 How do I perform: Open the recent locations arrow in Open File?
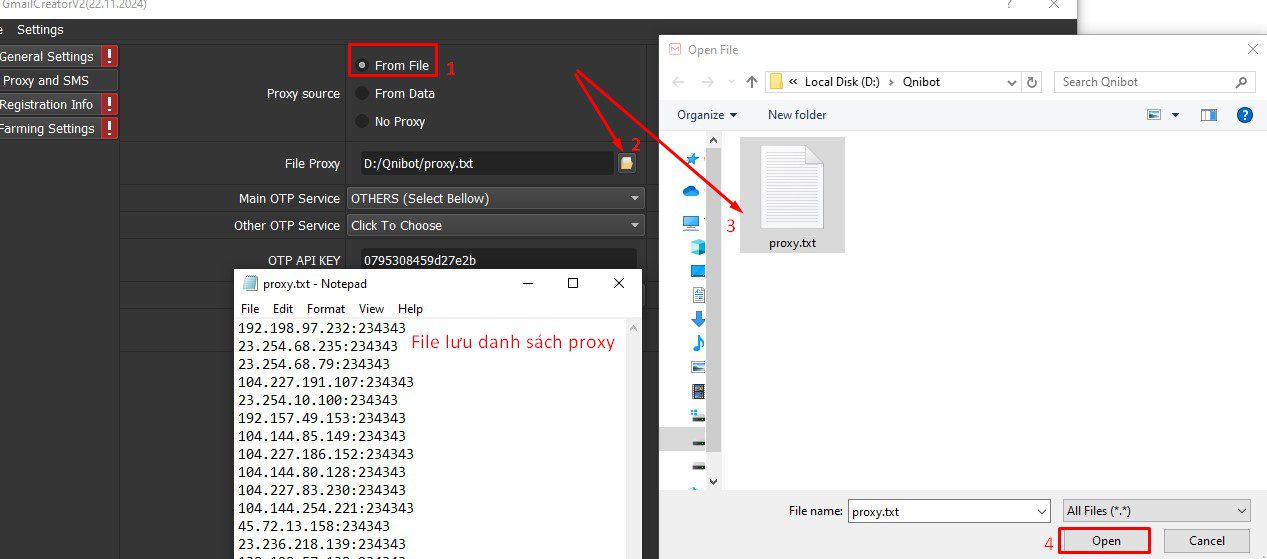tap(730, 82)
